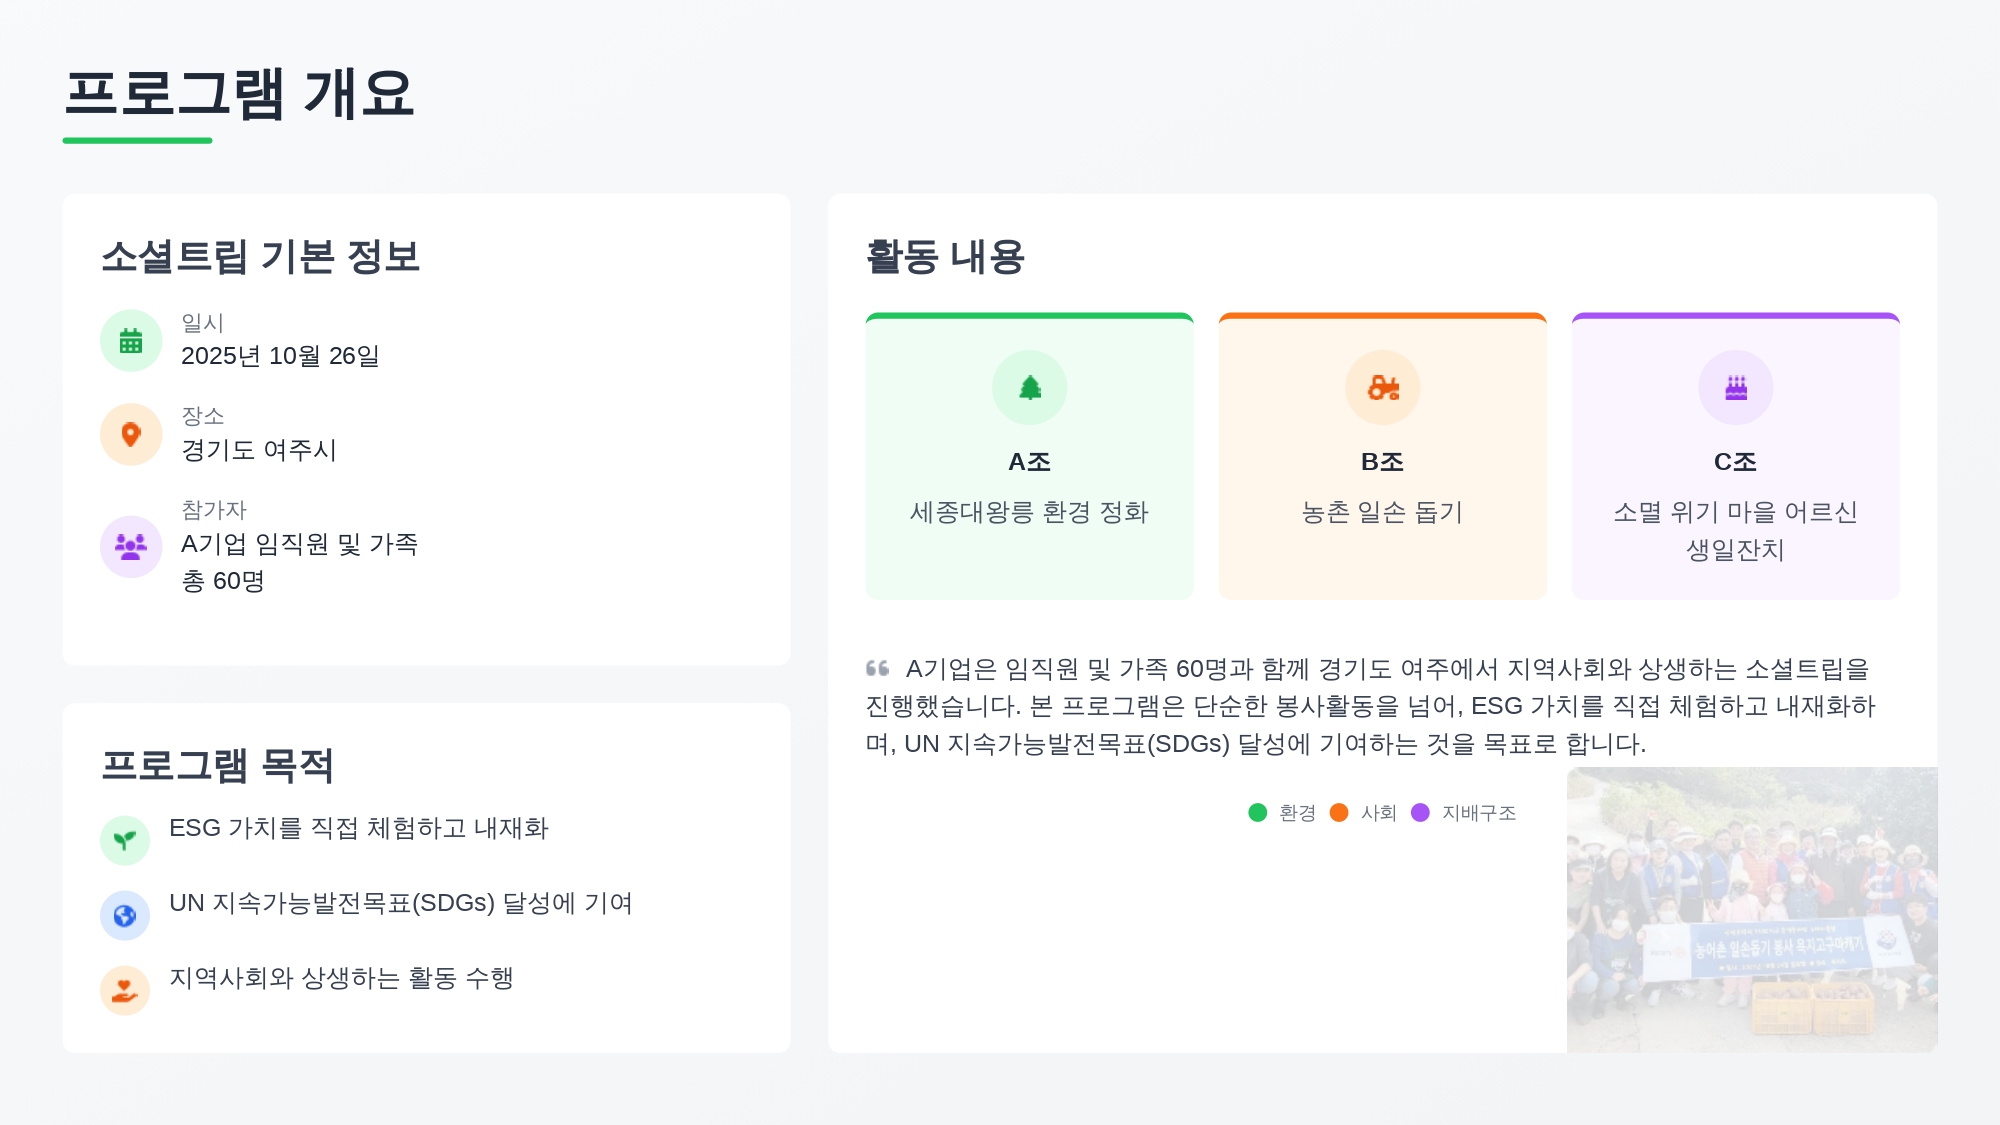The height and width of the screenshot is (1125, 2000).
Task: Select the A조 세종대왕릉 환경 정화 card text
Action: point(1029,512)
